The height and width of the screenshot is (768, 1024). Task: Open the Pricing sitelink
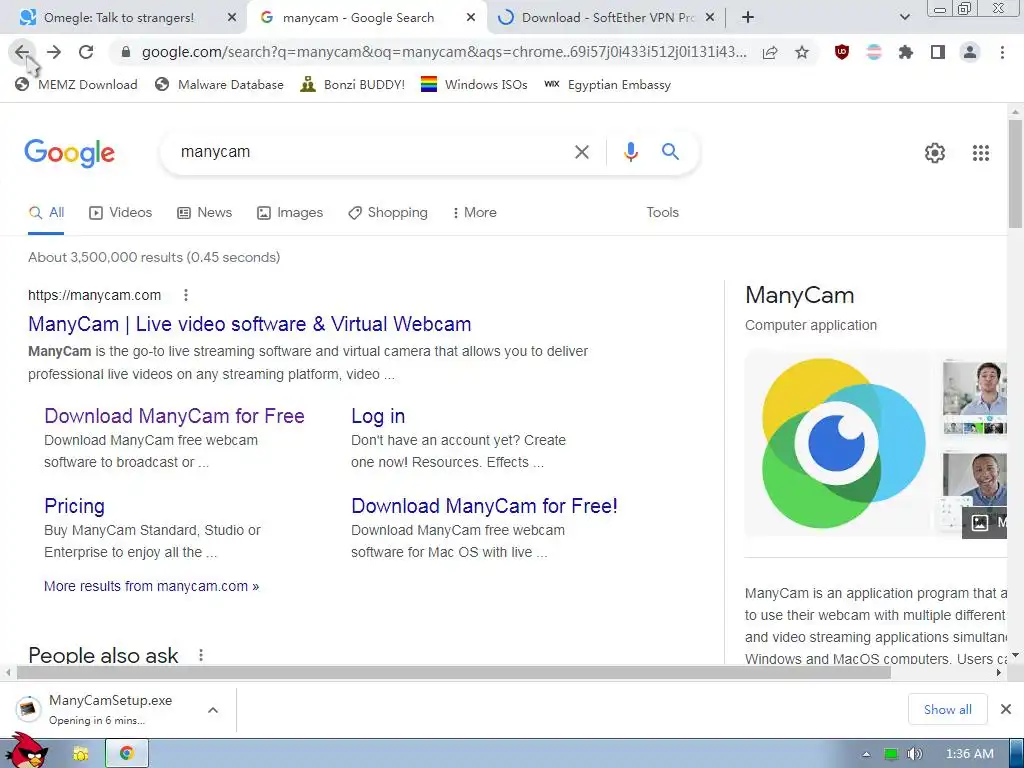point(74,506)
